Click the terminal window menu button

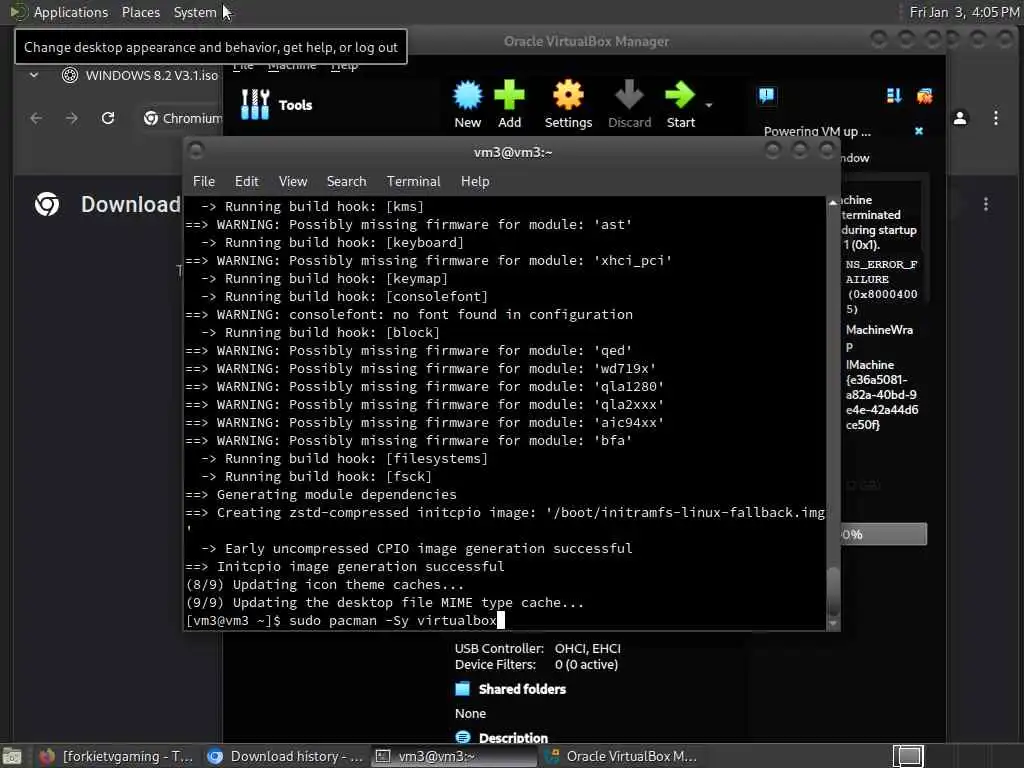(196, 151)
